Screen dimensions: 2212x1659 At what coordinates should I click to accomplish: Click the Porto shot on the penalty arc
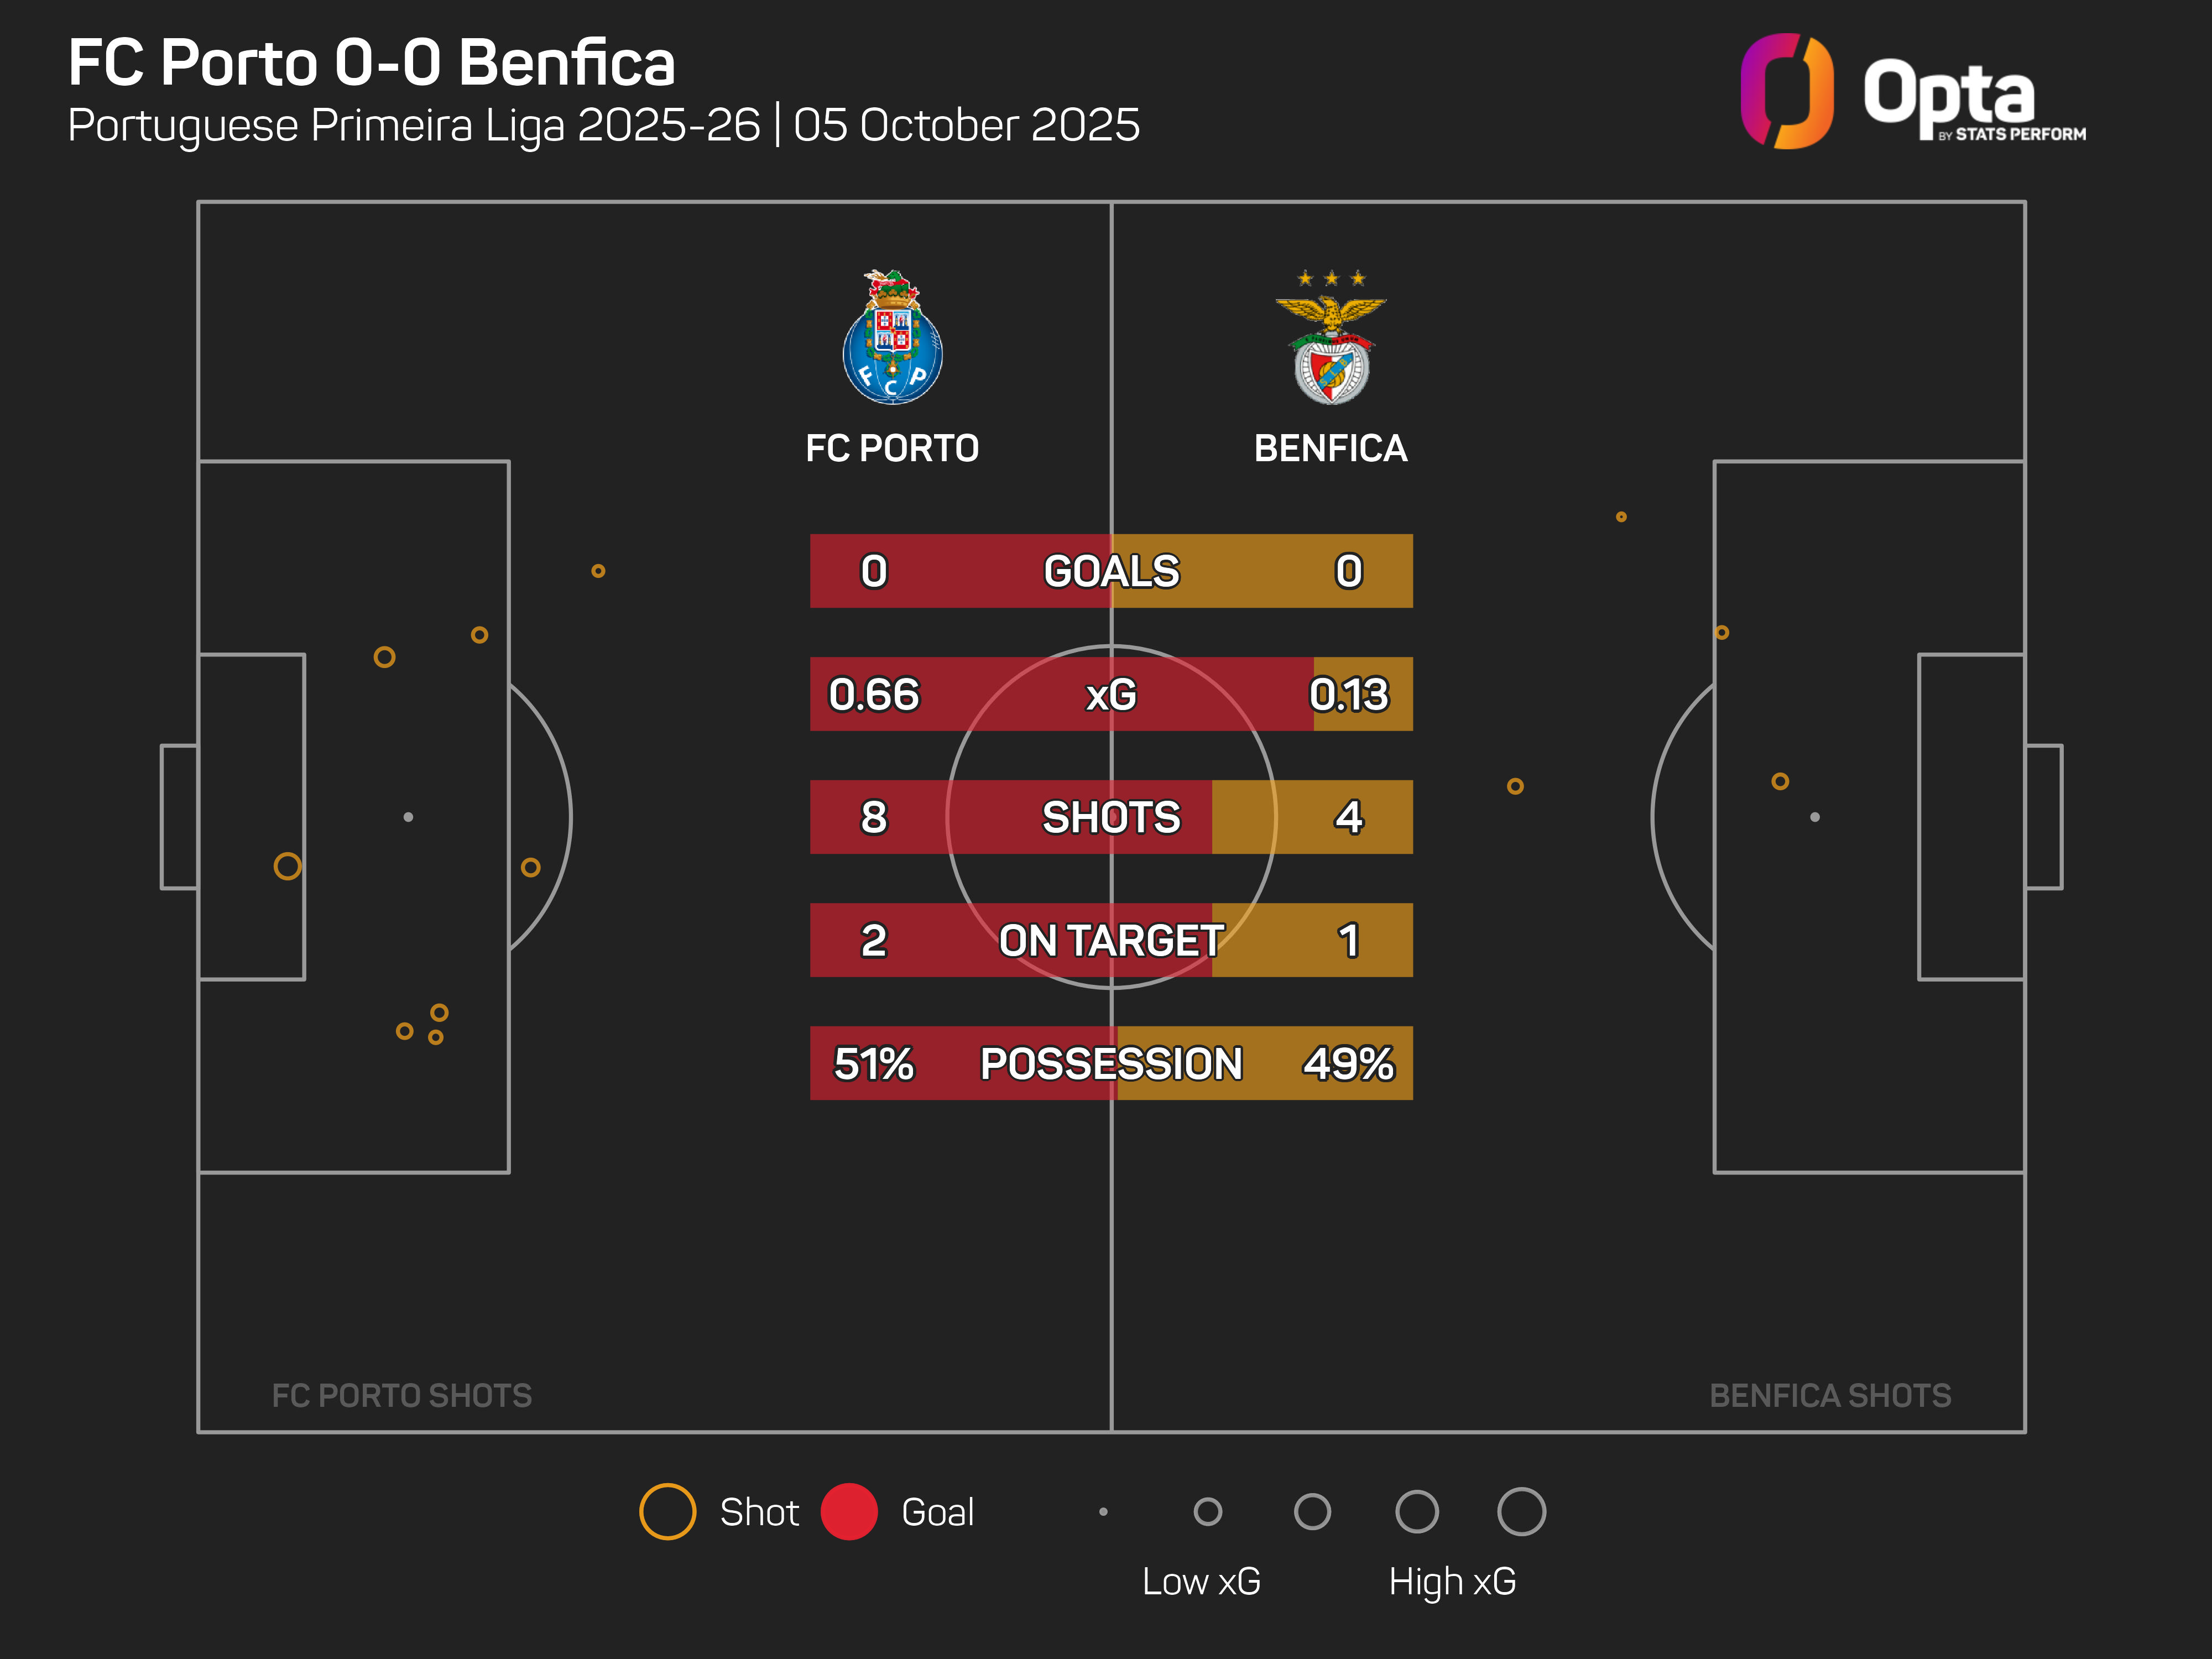pos(531,867)
